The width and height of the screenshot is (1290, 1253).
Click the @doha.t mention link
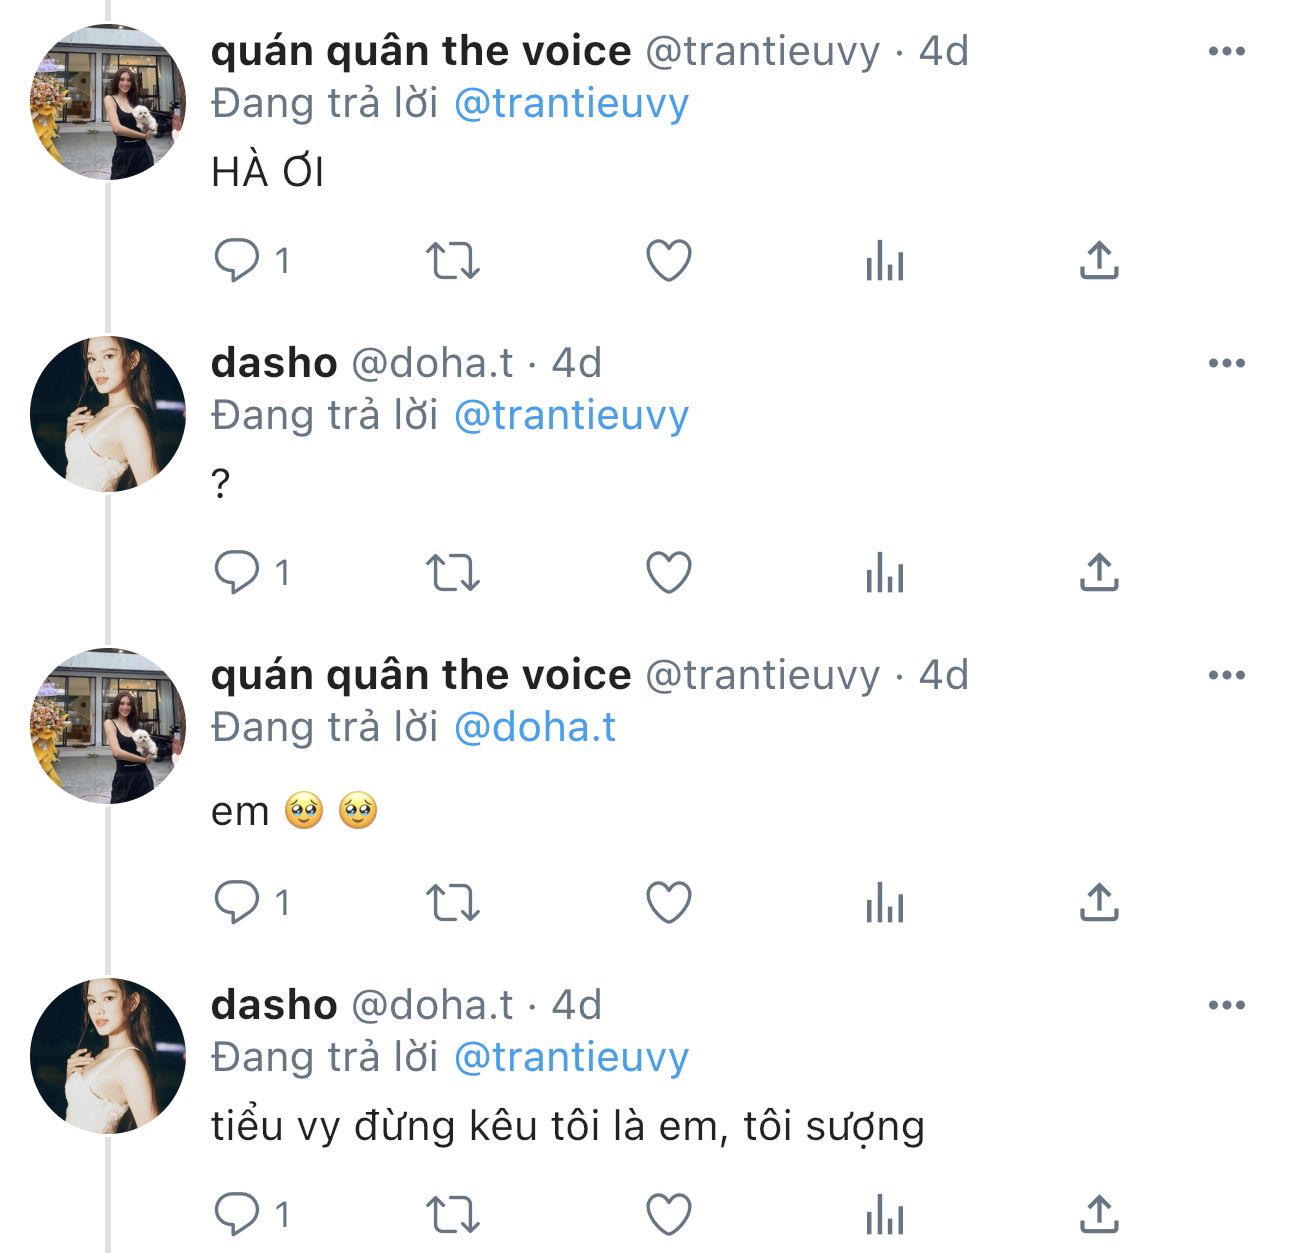pos(535,728)
